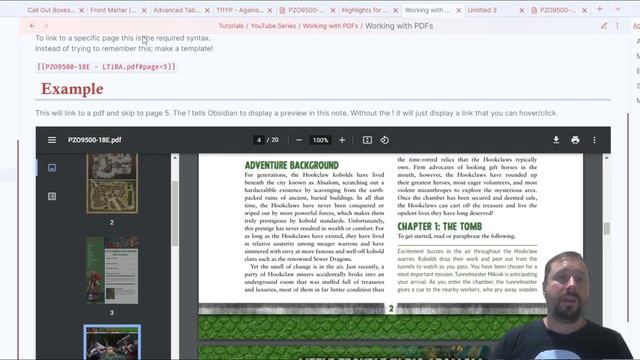
Task: Select the highlighted page 4 thumbnail
Action: (112, 342)
